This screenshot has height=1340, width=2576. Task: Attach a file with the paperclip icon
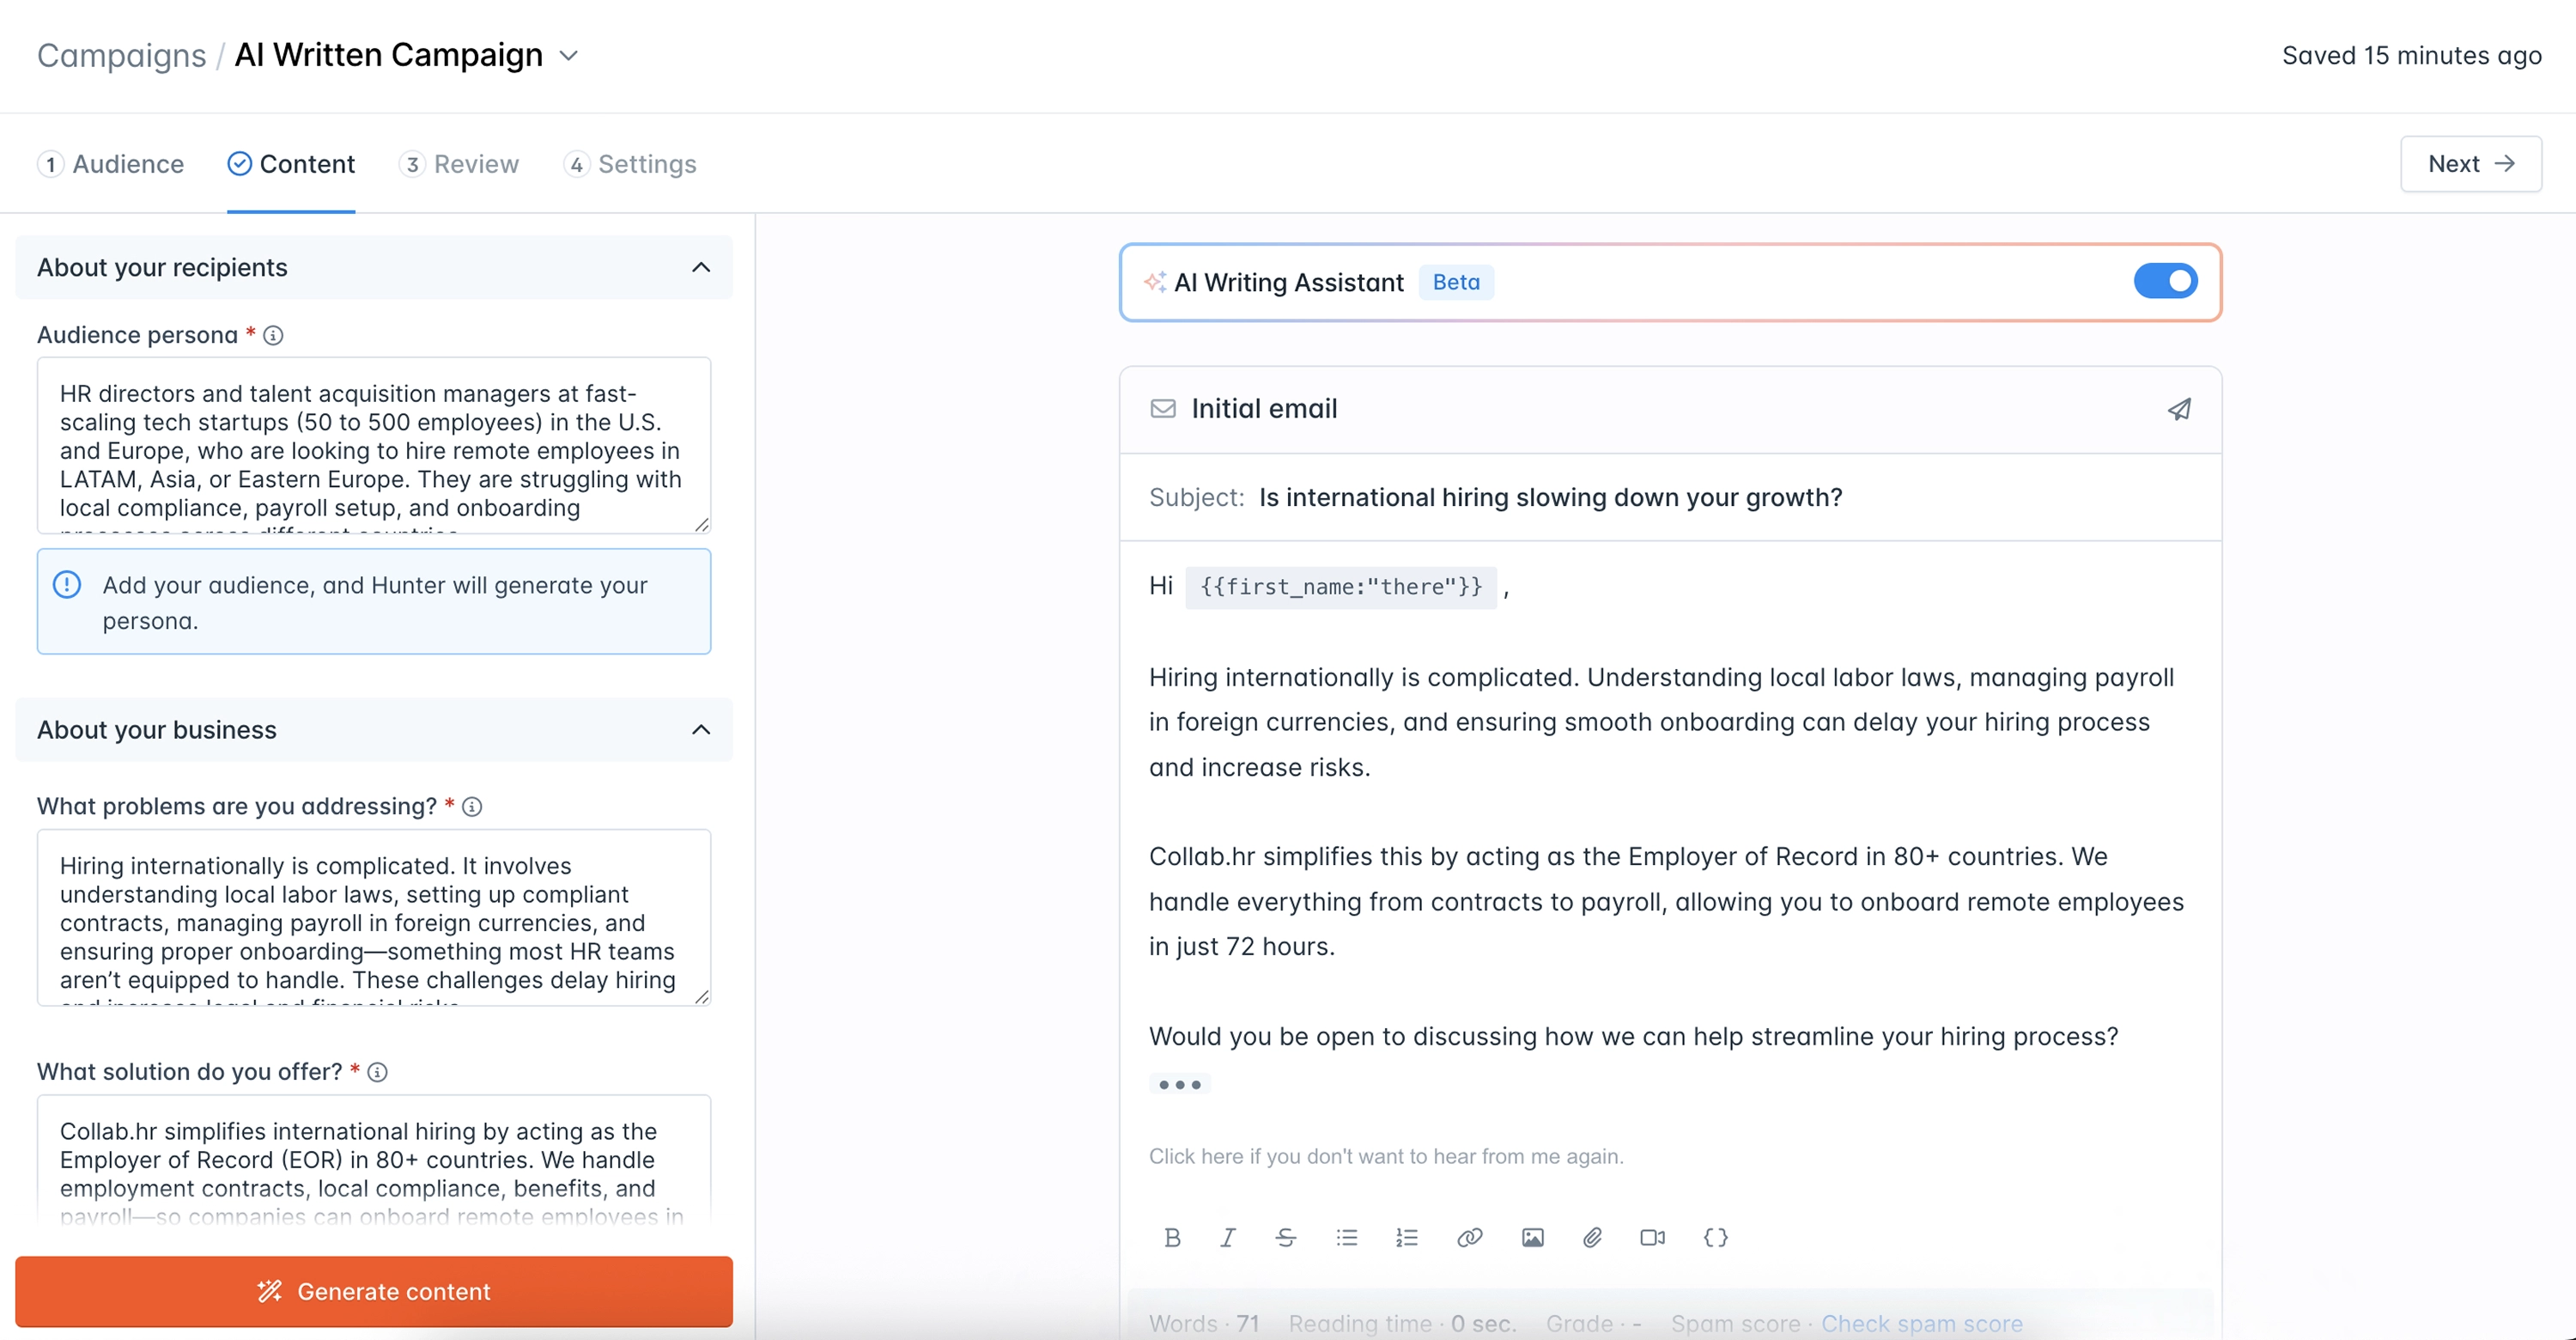[x=1593, y=1237]
